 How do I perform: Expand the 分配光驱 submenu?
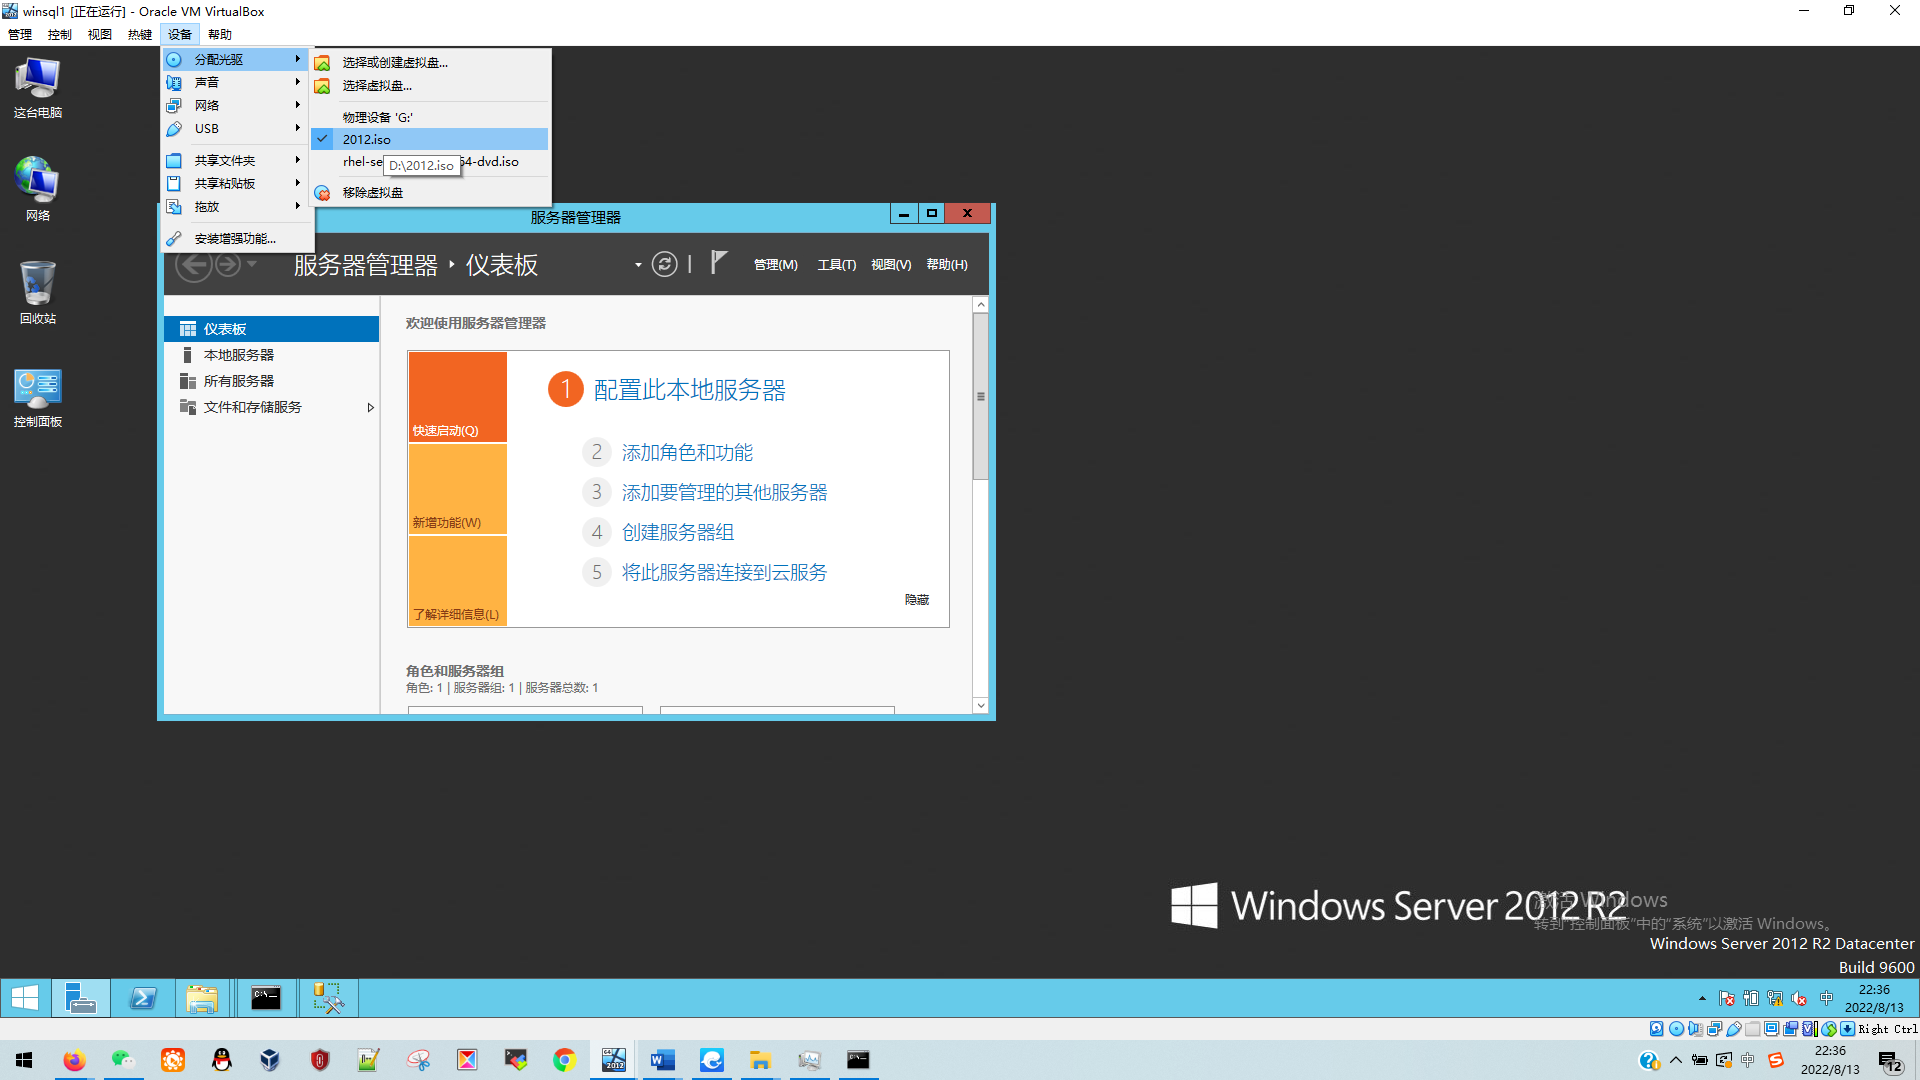pyautogui.click(x=235, y=59)
